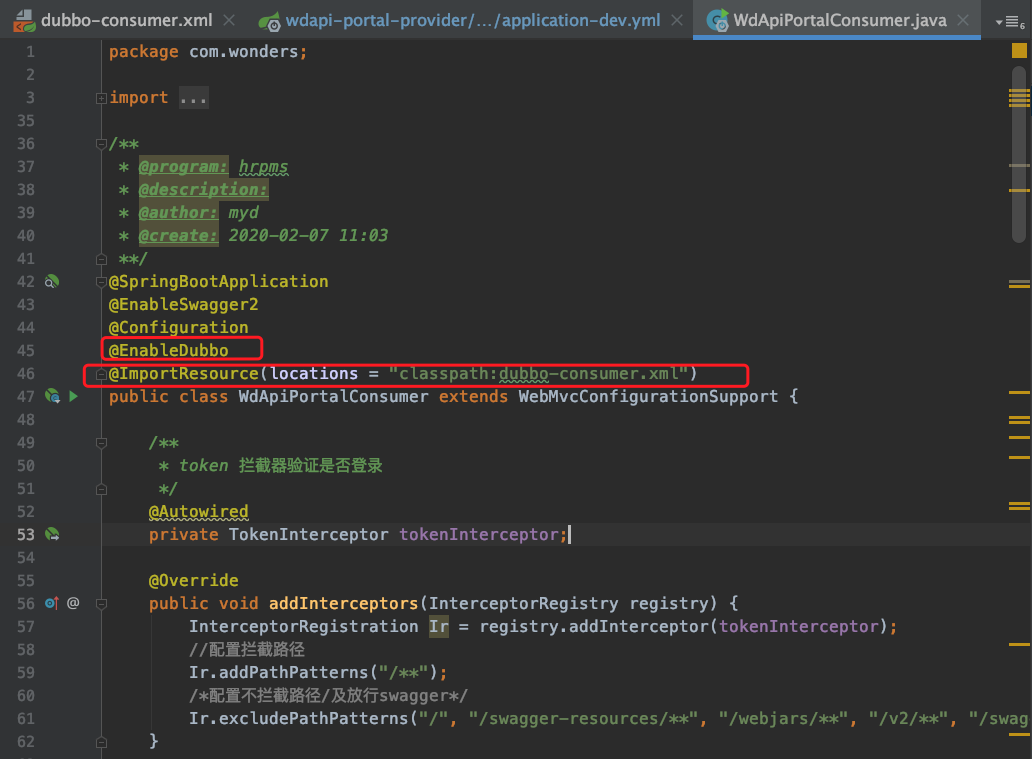Close the WdApiPortalConsumer.java tab
The image size is (1032, 759).
pyautogui.click(x=963, y=20)
